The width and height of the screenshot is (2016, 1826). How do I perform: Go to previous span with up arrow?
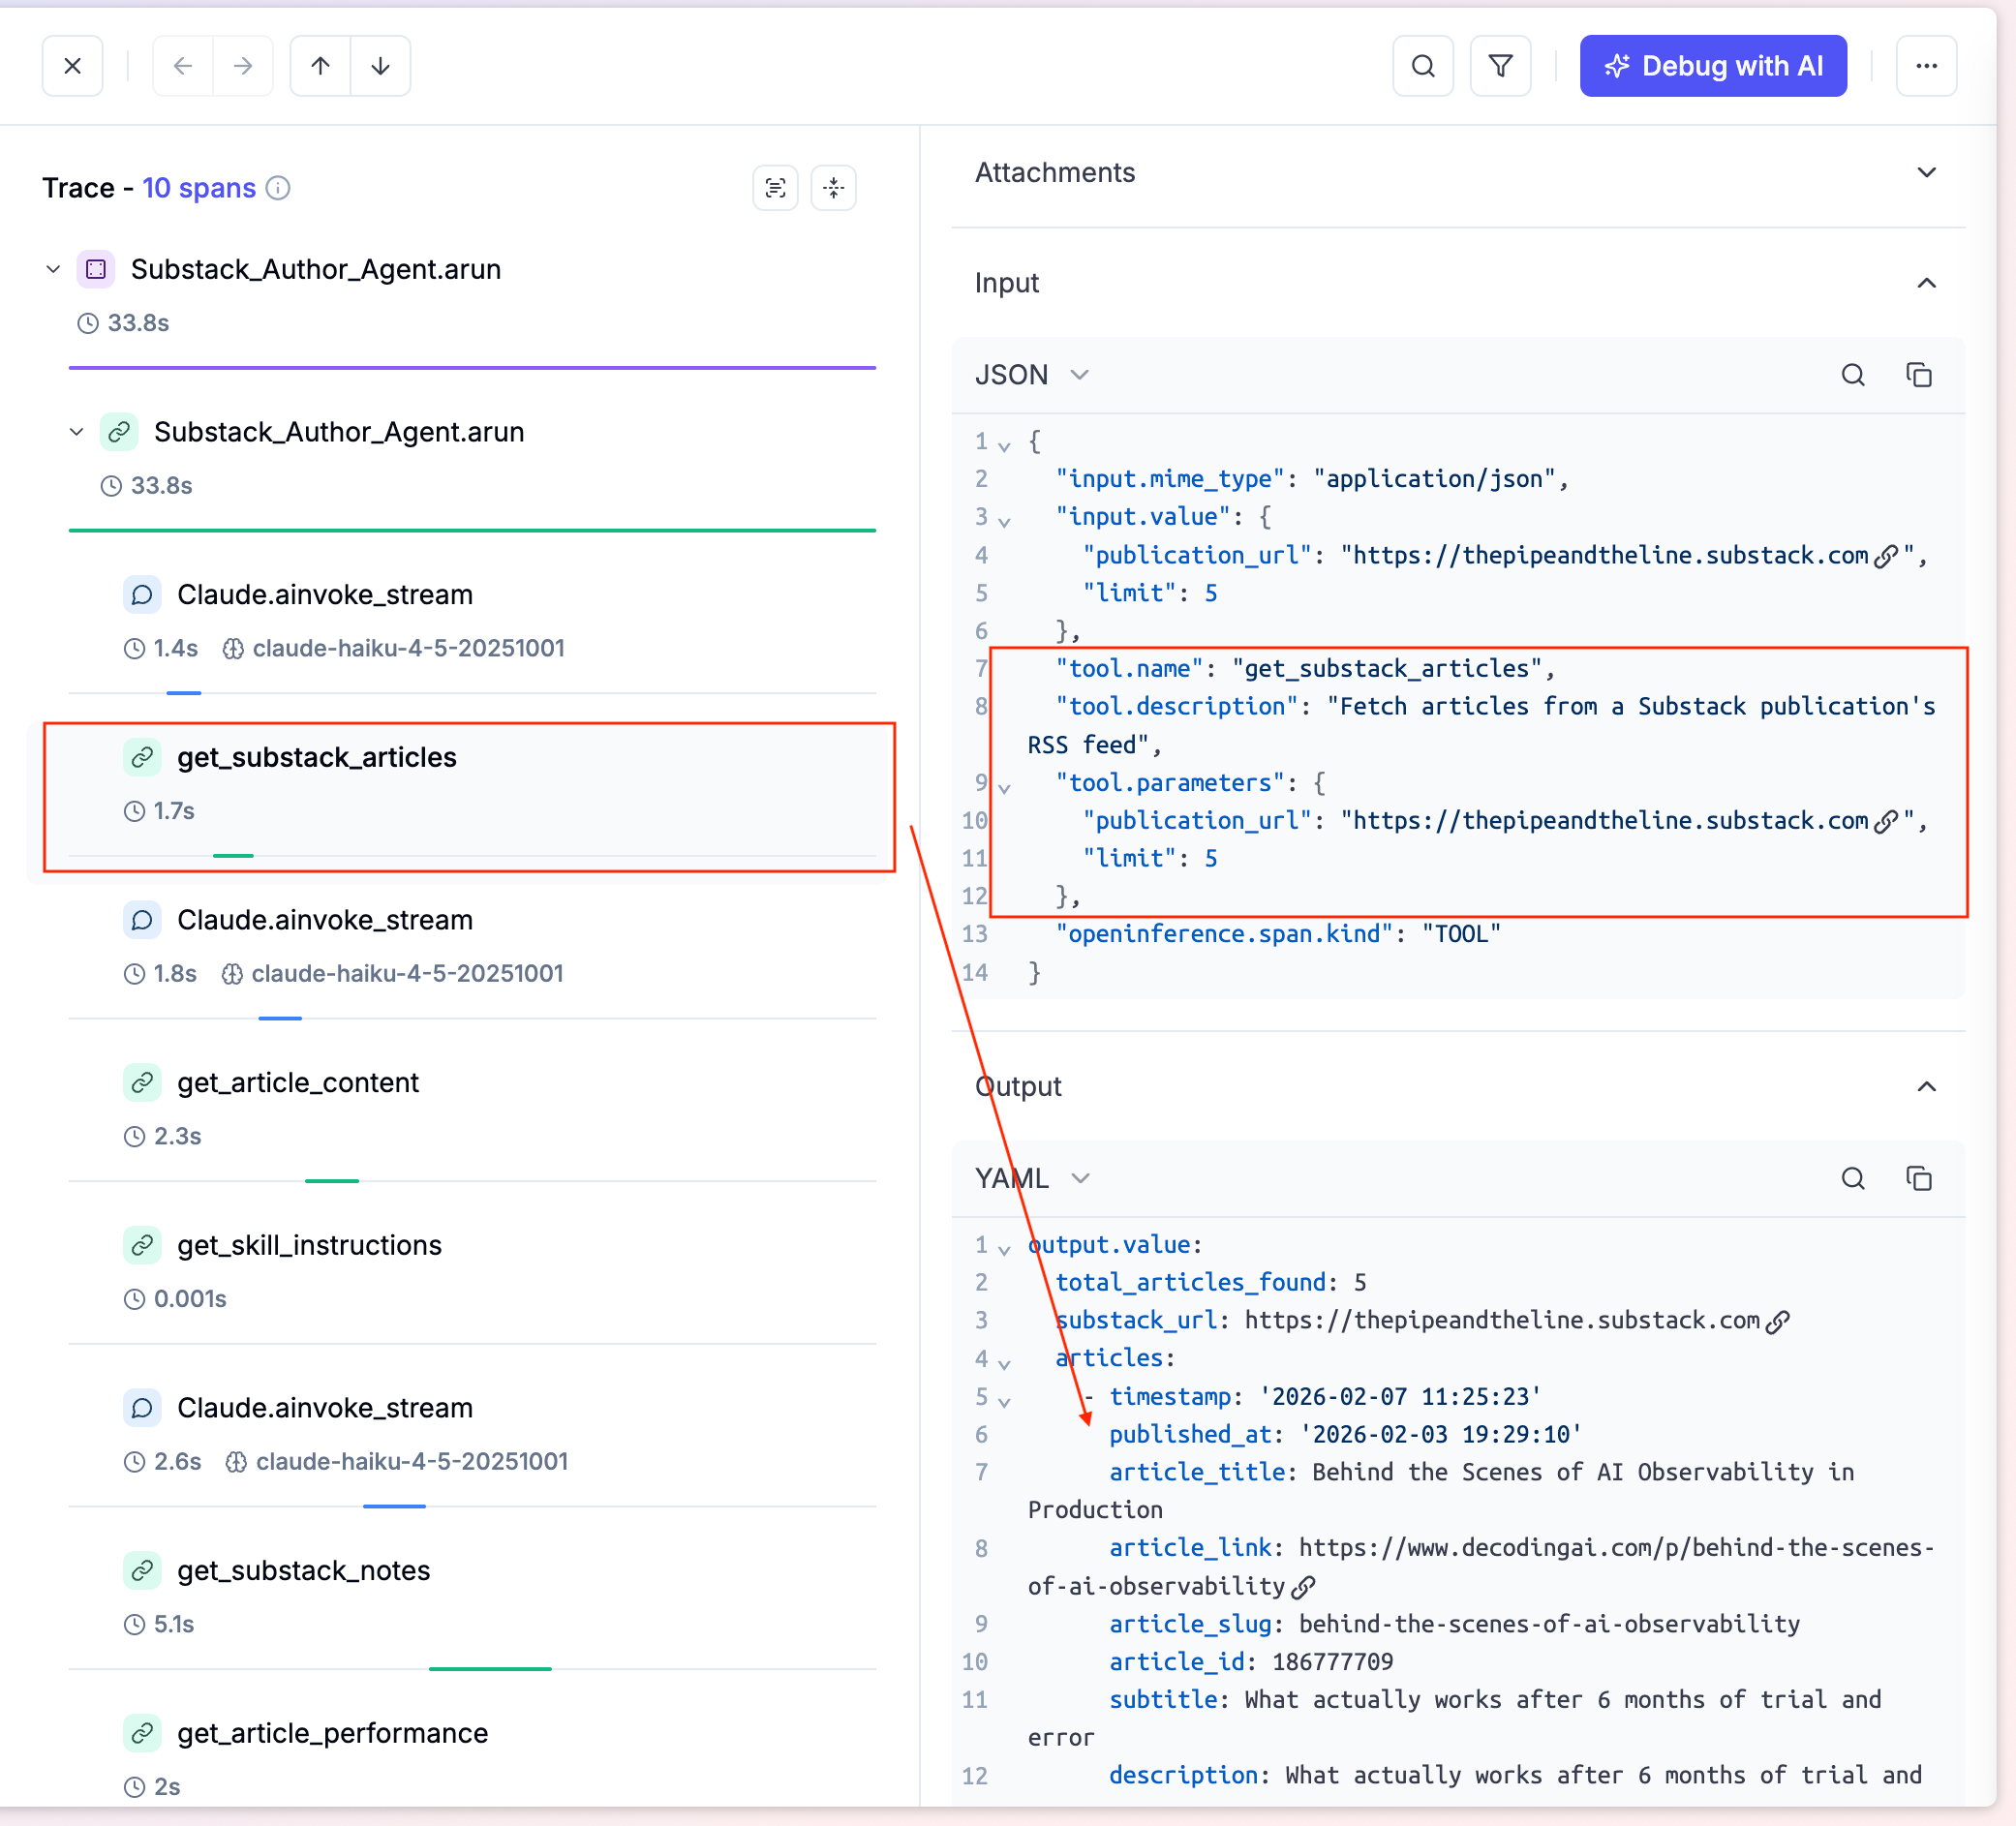point(320,66)
